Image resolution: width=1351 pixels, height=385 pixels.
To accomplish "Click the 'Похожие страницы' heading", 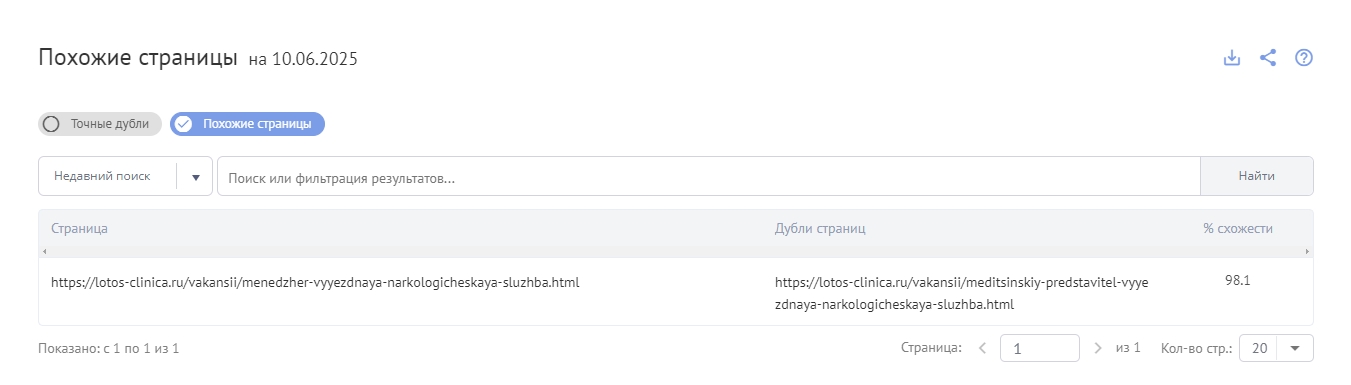I will [138, 57].
